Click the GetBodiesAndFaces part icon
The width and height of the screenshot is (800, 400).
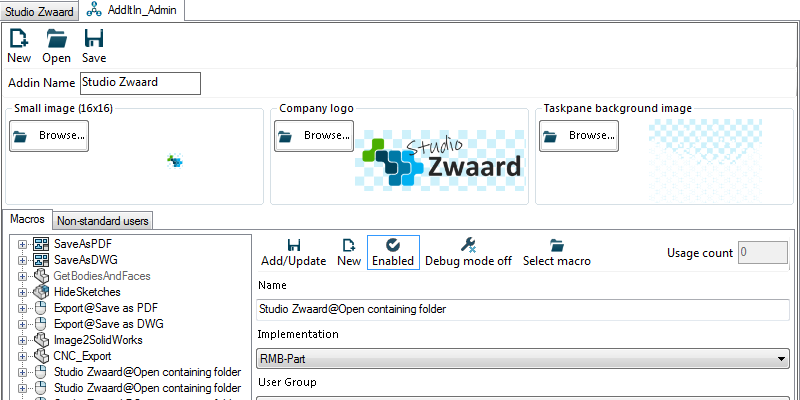[x=41, y=276]
